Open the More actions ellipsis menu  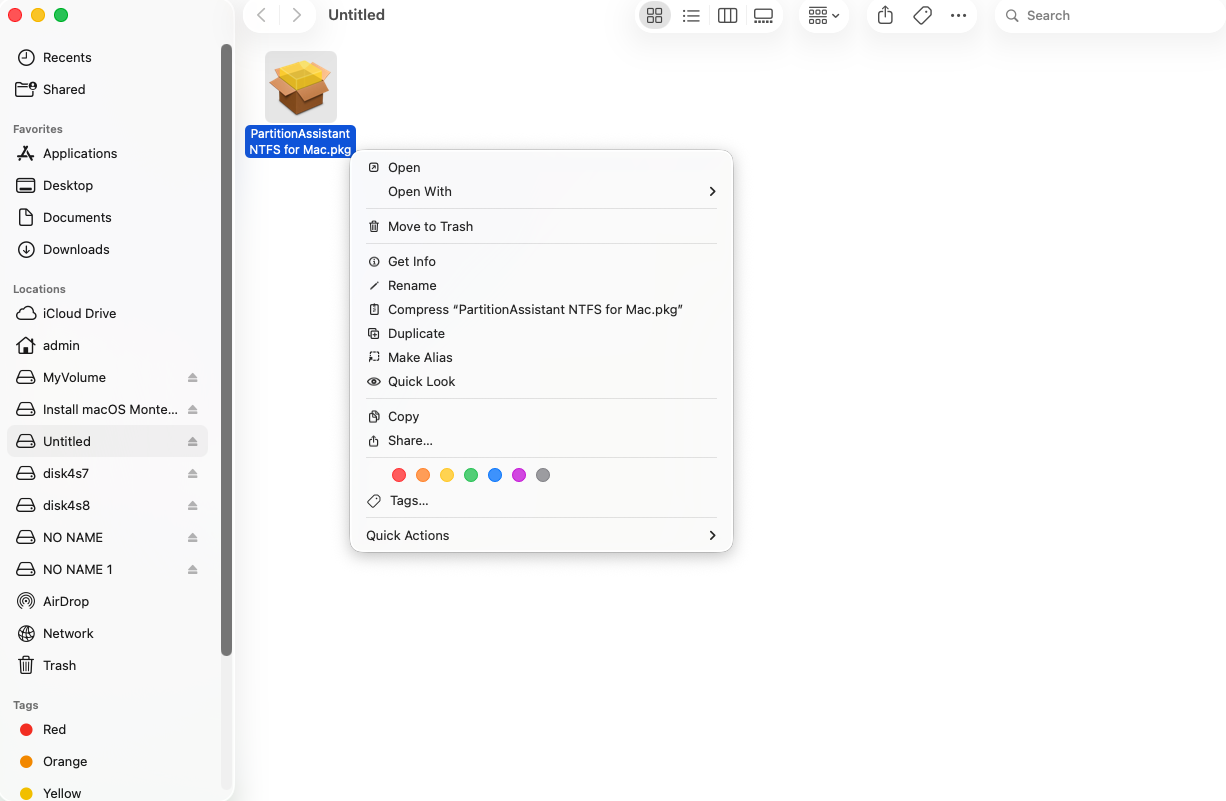click(x=959, y=16)
